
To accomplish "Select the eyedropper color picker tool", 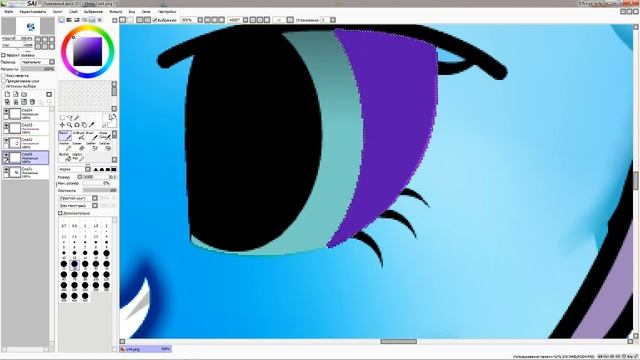I will (91, 124).
